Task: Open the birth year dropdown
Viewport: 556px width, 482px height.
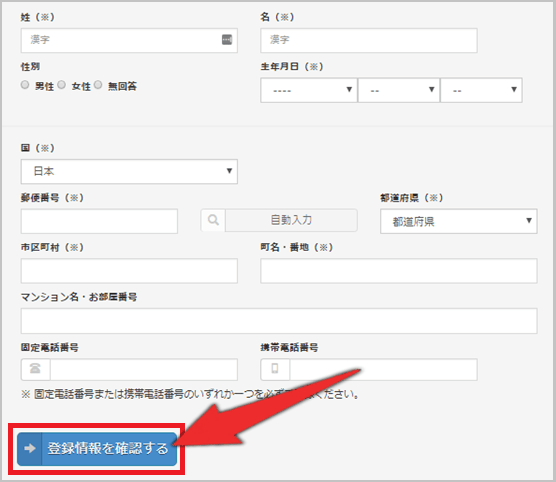Action: point(308,90)
